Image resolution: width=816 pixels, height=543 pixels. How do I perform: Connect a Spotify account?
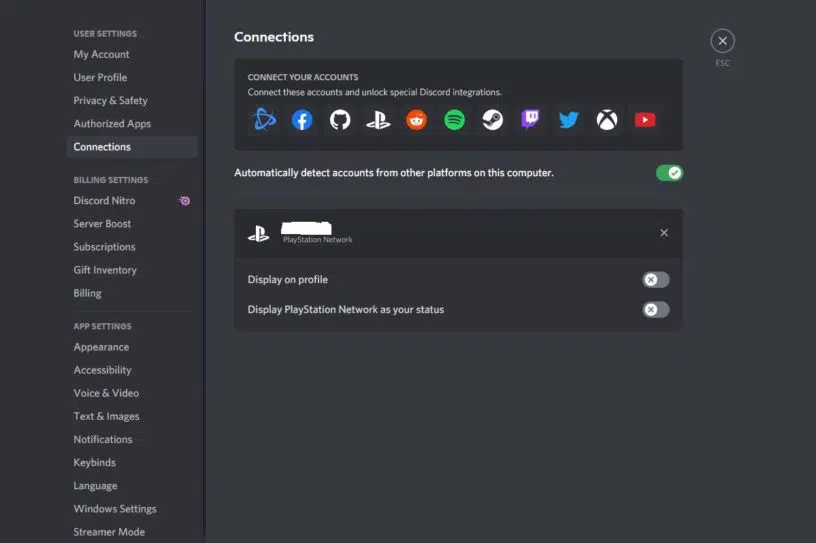coord(454,120)
